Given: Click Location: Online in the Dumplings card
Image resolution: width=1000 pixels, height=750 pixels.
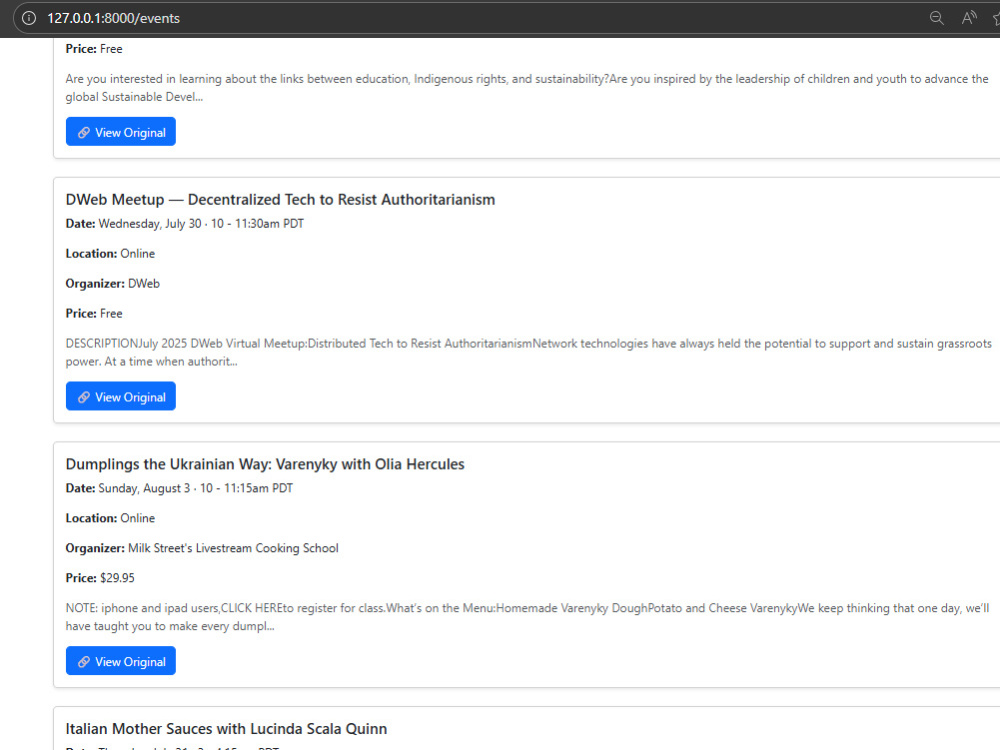Looking at the screenshot, I should tap(110, 518).
